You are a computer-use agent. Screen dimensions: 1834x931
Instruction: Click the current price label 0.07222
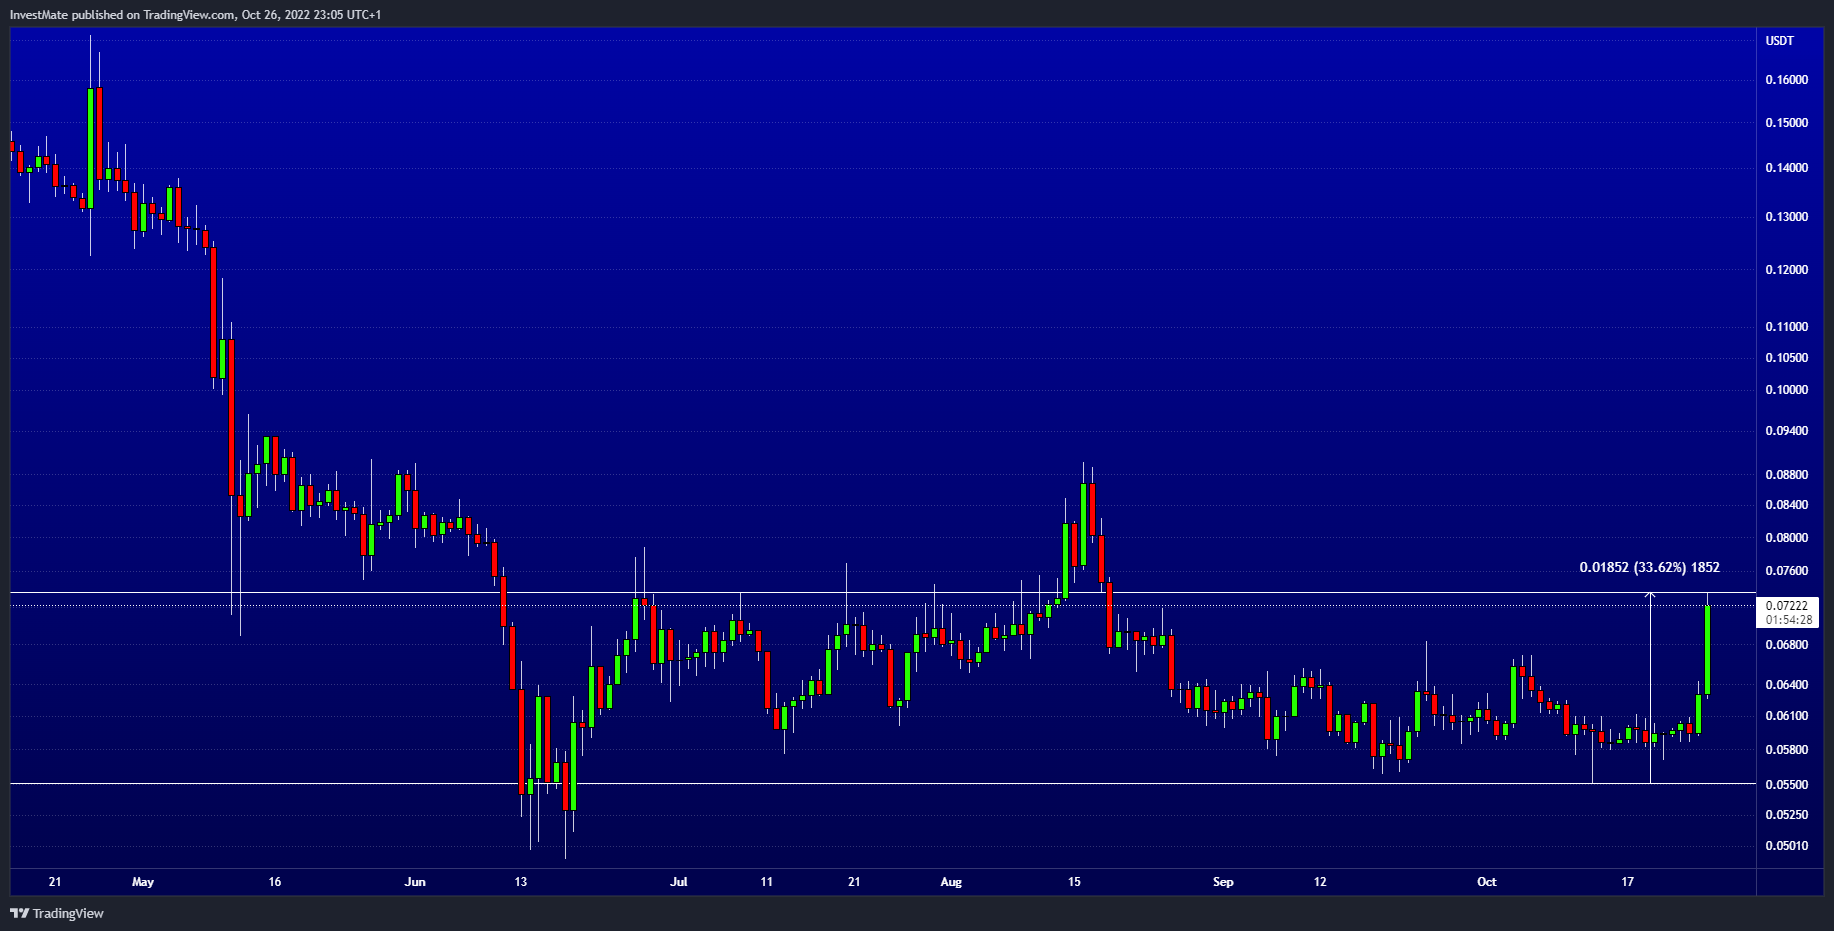pyautogui.click(x=1787, y=606)
